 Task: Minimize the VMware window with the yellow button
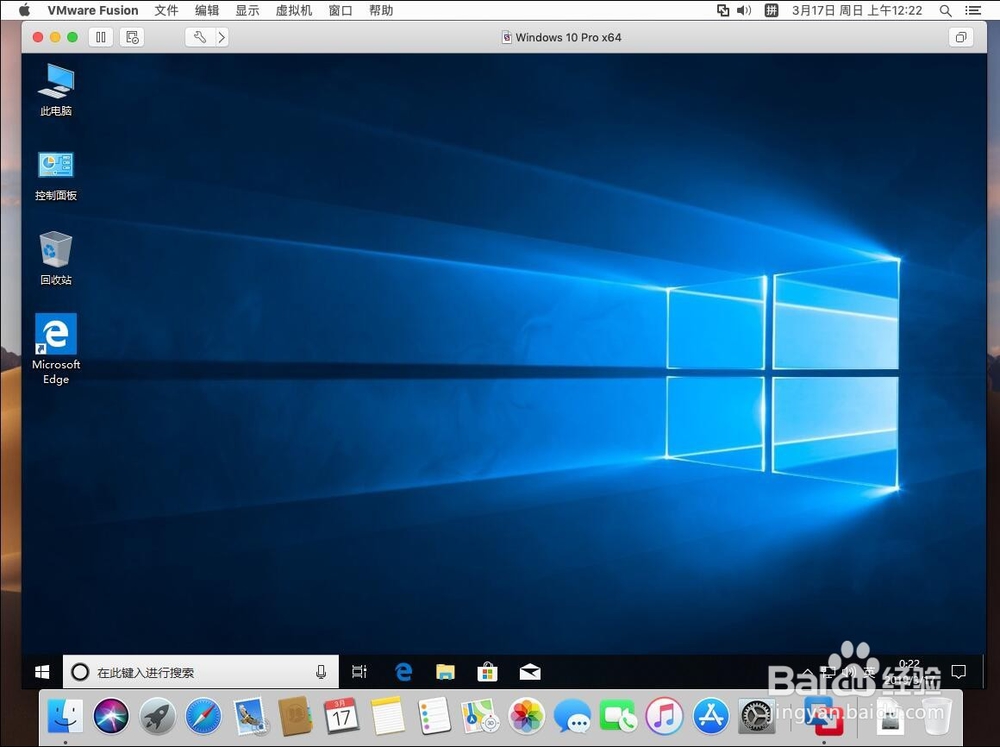tap(55, 37)
